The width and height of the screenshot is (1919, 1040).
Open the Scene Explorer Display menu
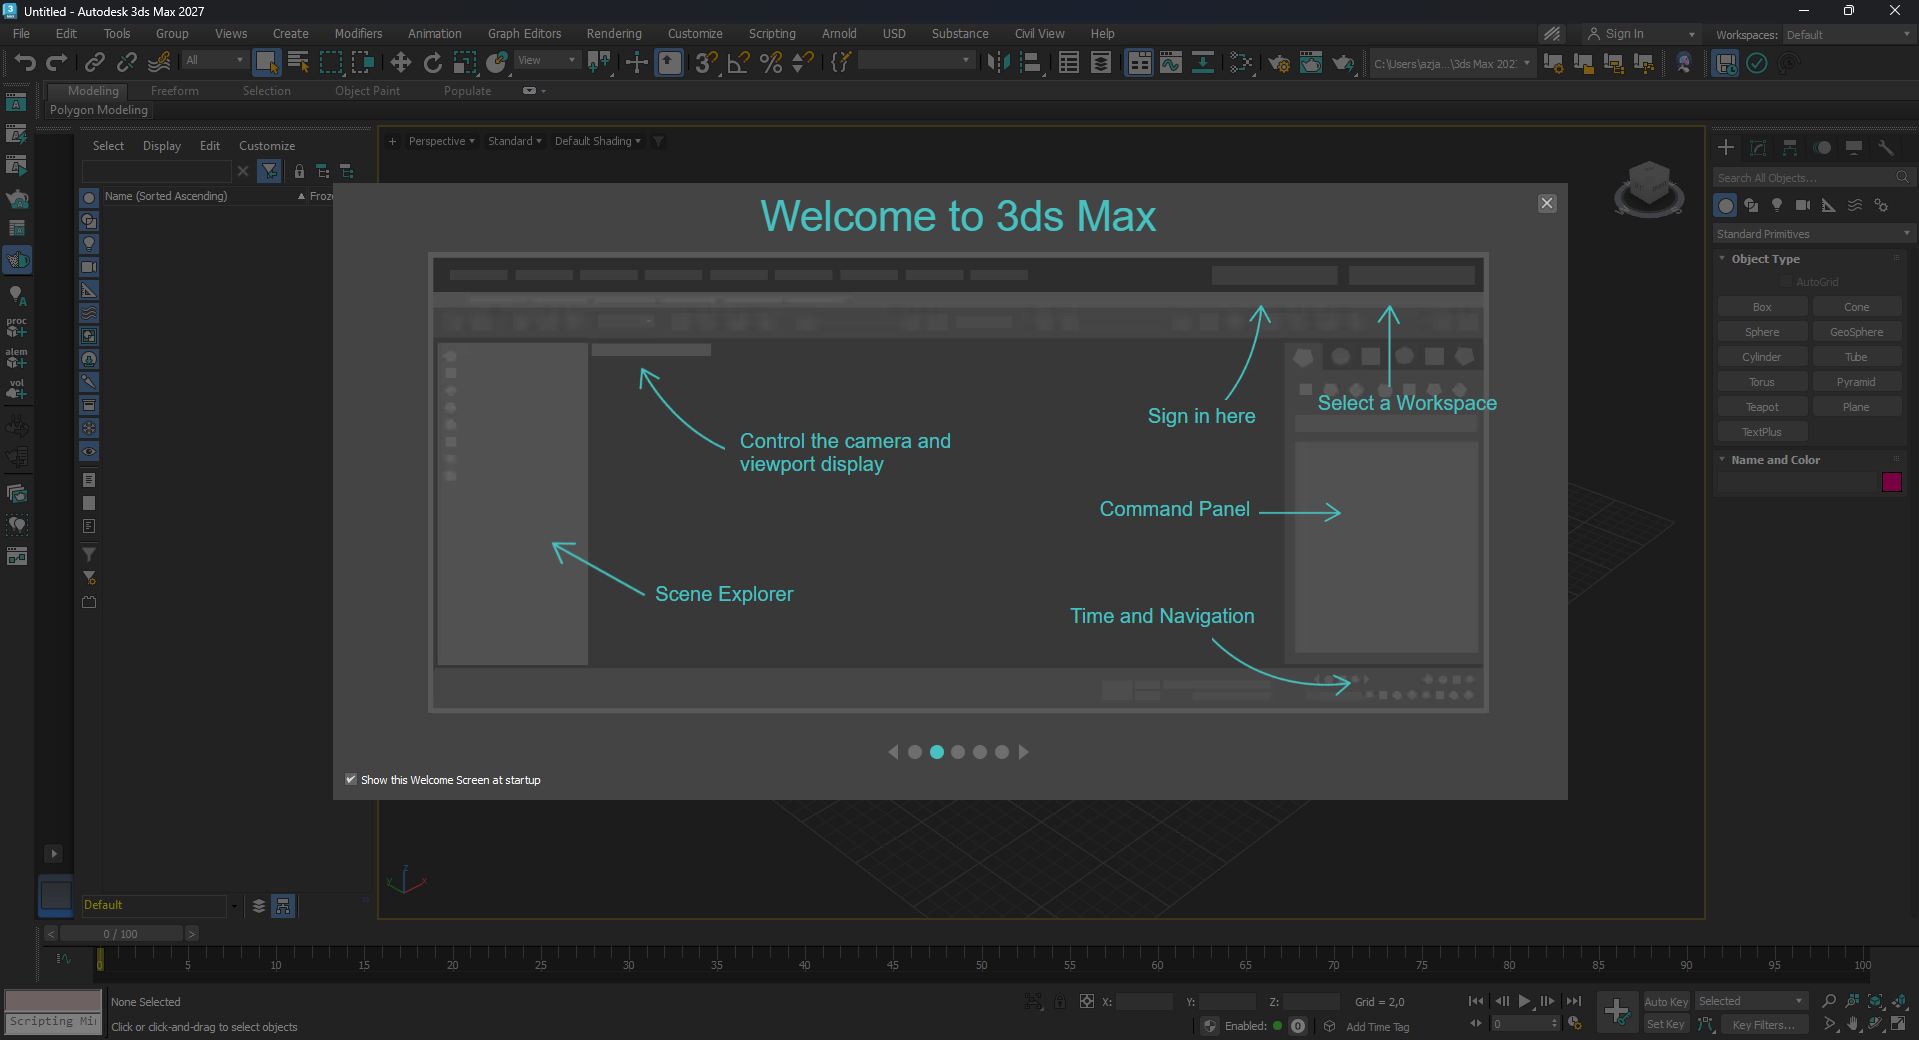coord(162,146)
